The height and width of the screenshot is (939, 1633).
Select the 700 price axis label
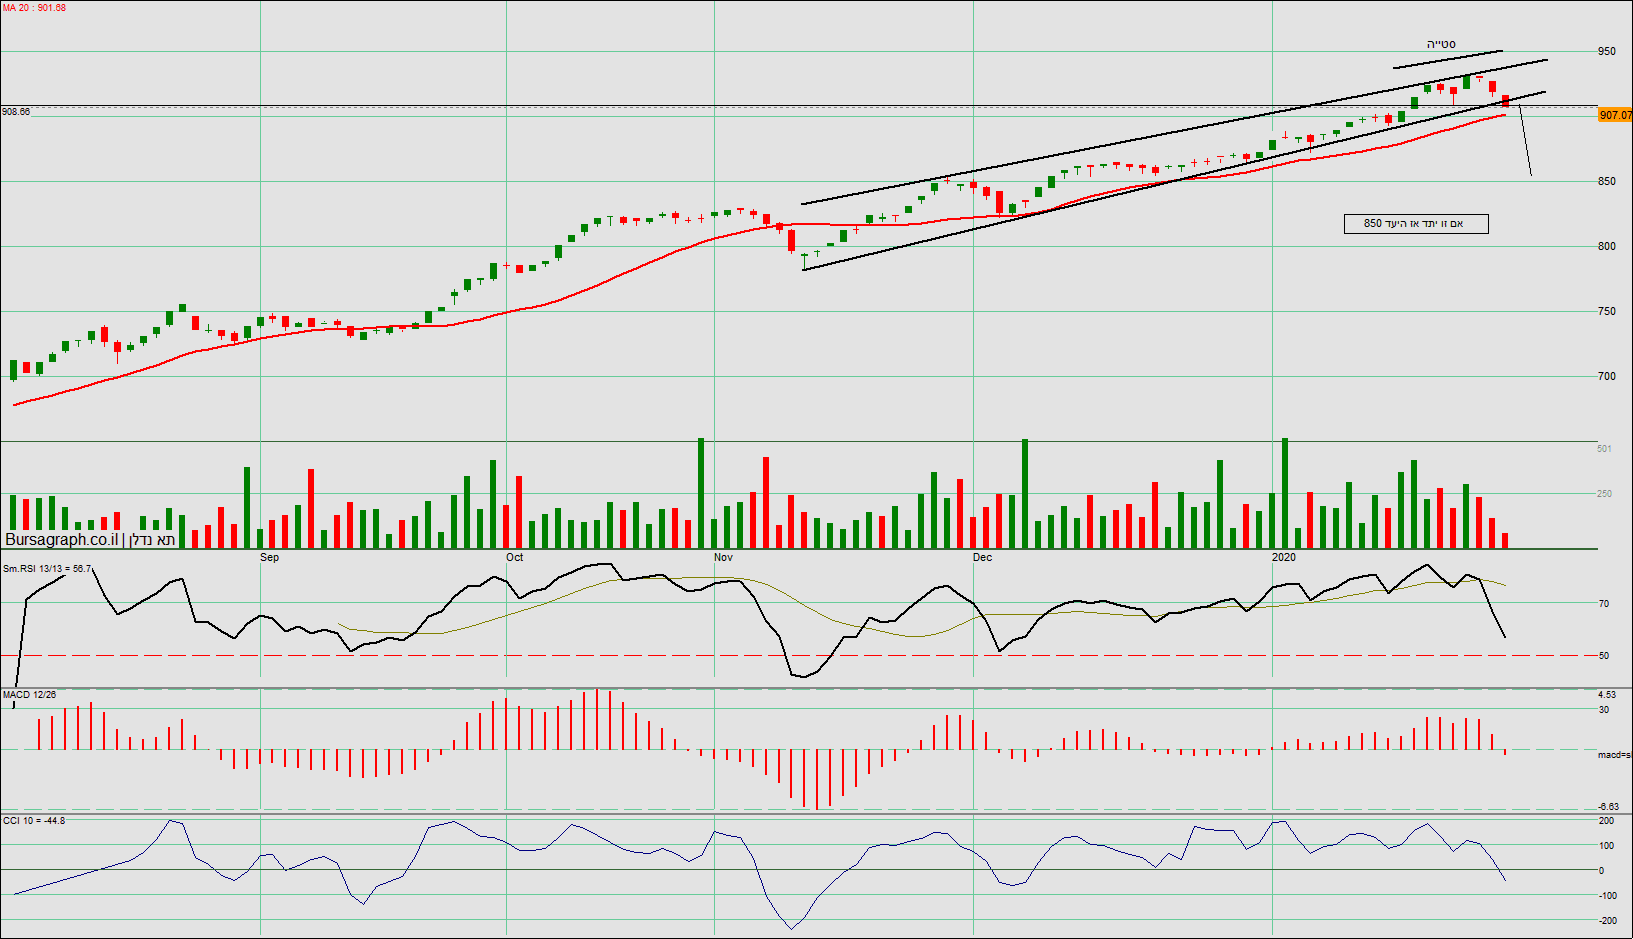(1607, 376)
